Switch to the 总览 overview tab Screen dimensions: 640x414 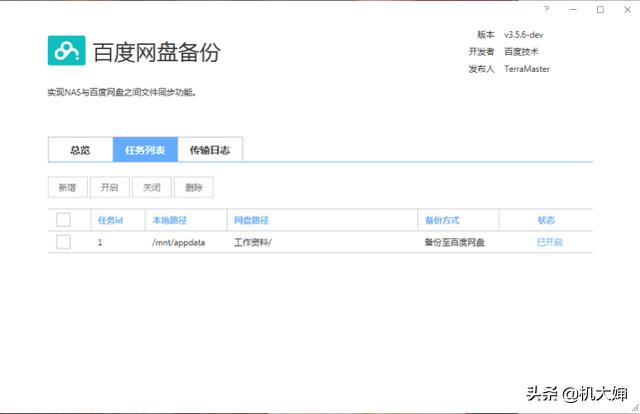80,150
